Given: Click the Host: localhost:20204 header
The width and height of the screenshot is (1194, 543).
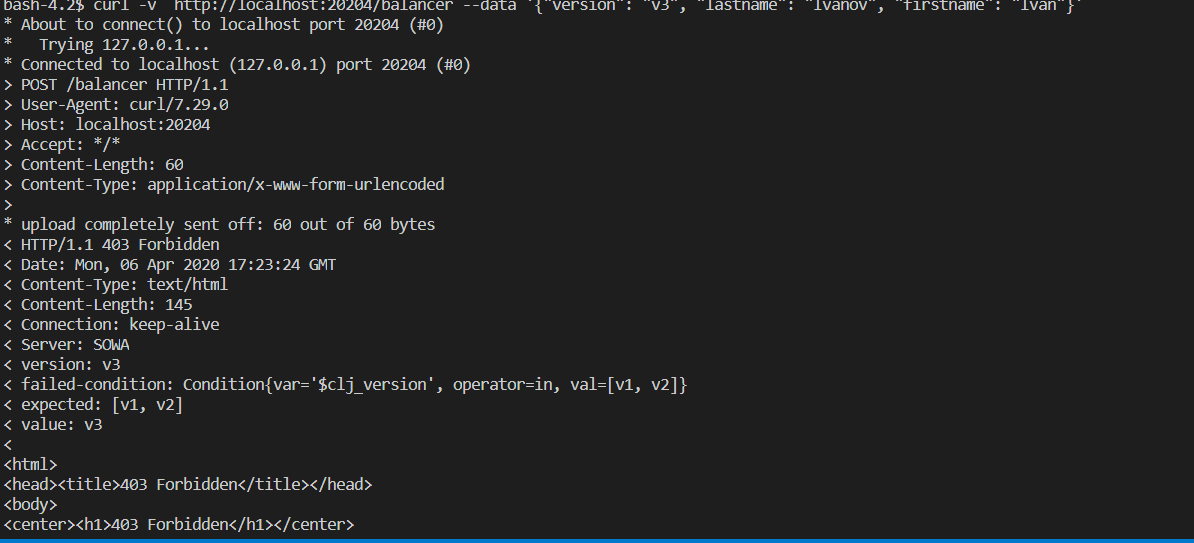Looking at the screenshot, I should click(x=107, y=124).
